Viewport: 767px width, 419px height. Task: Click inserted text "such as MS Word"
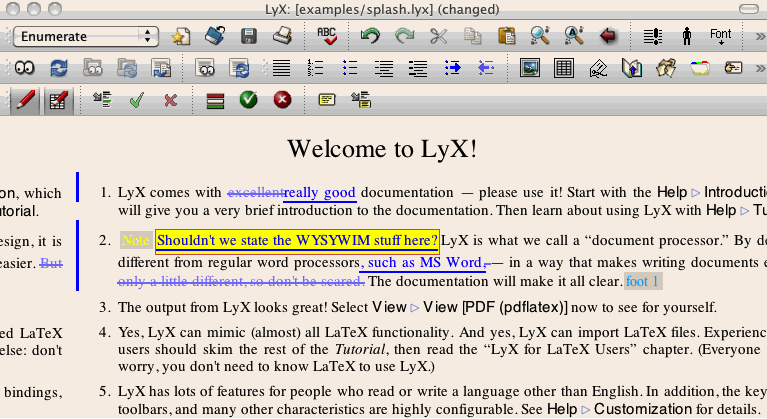[425, 263]
